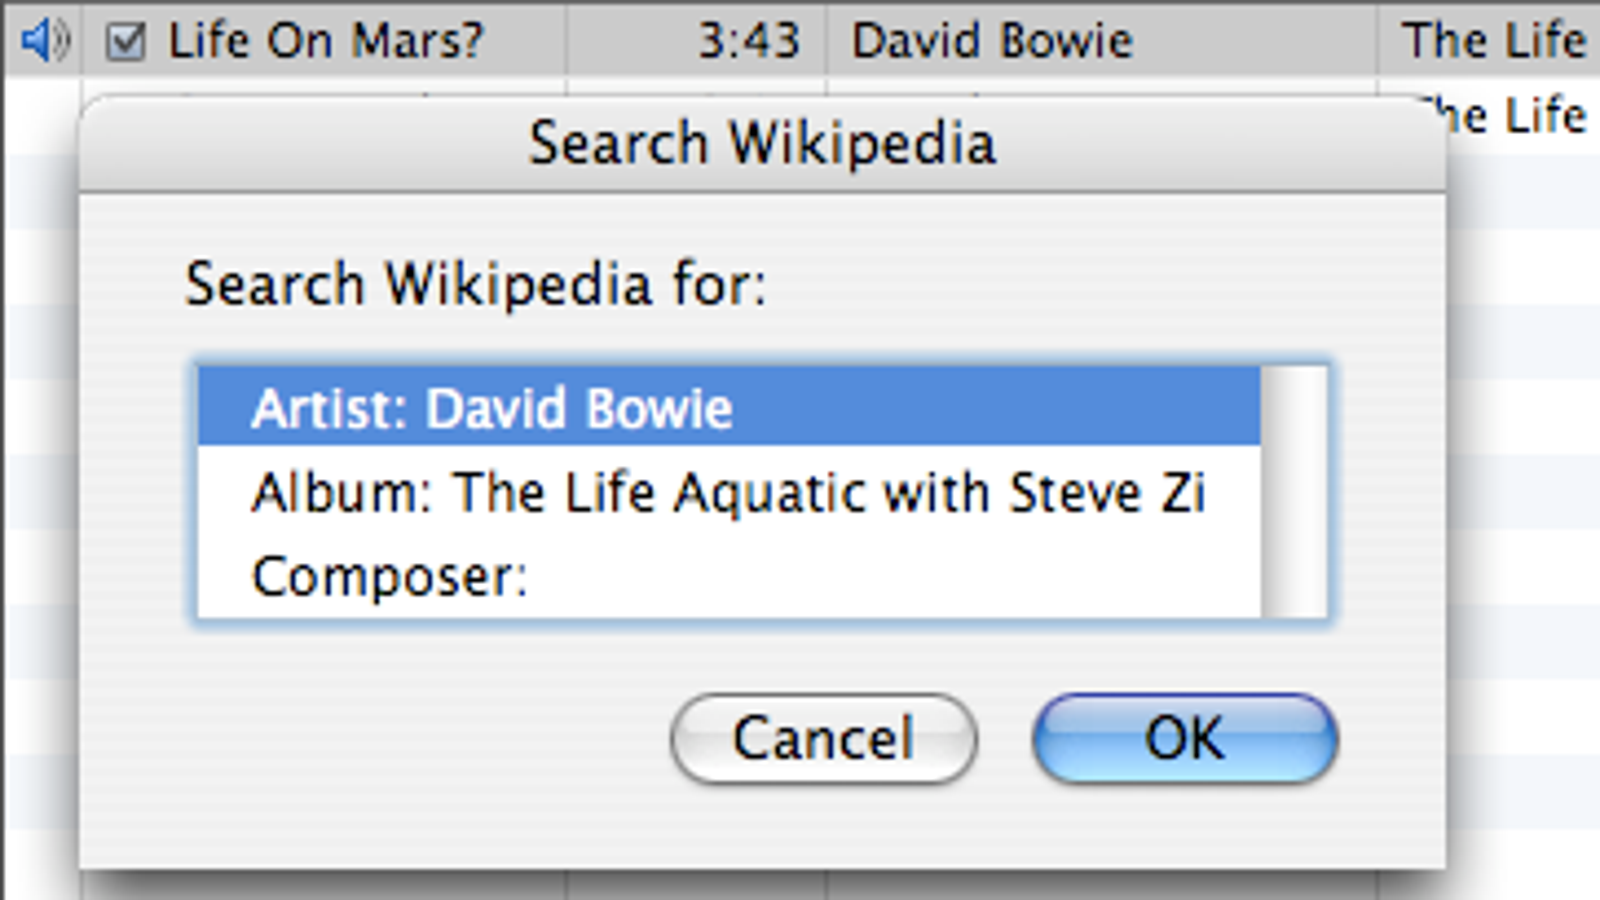Click empty dialog area left of Cancel button
Viewport: 1600px width, 900px height.
pos(380,738)
